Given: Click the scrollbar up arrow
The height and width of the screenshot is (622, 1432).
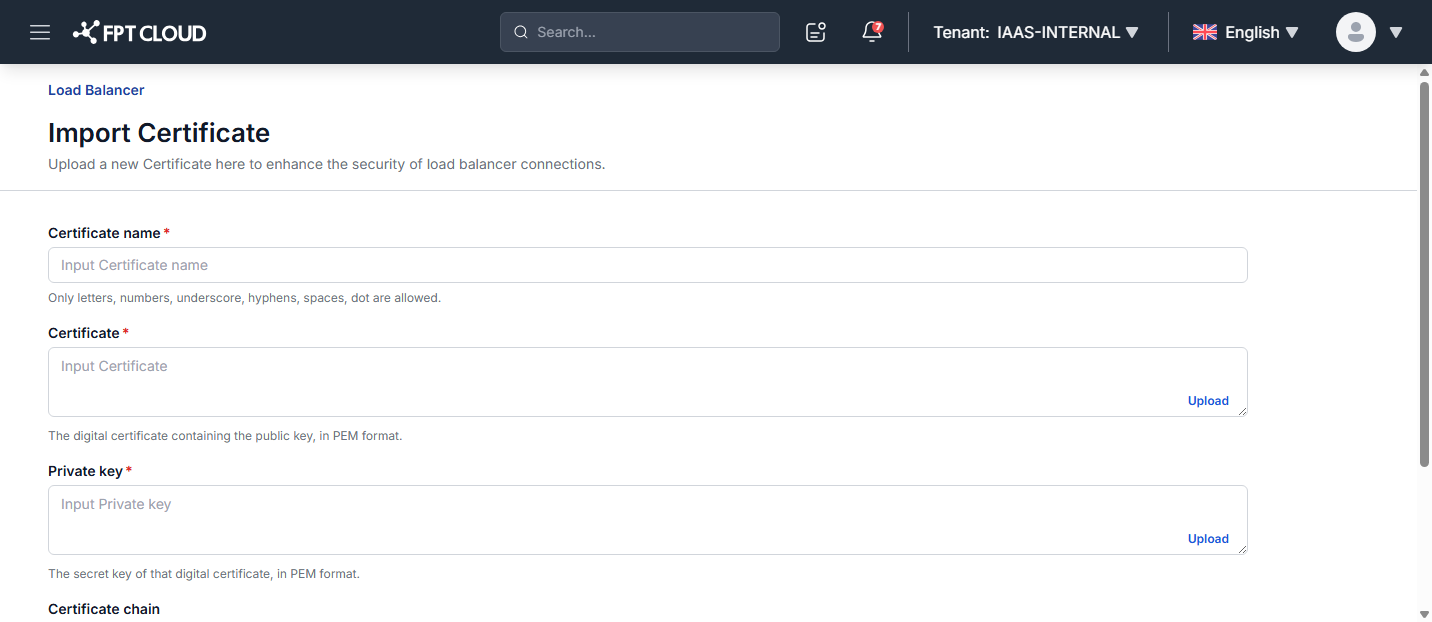Looking at the screenshot, I should coord(1425,73).
